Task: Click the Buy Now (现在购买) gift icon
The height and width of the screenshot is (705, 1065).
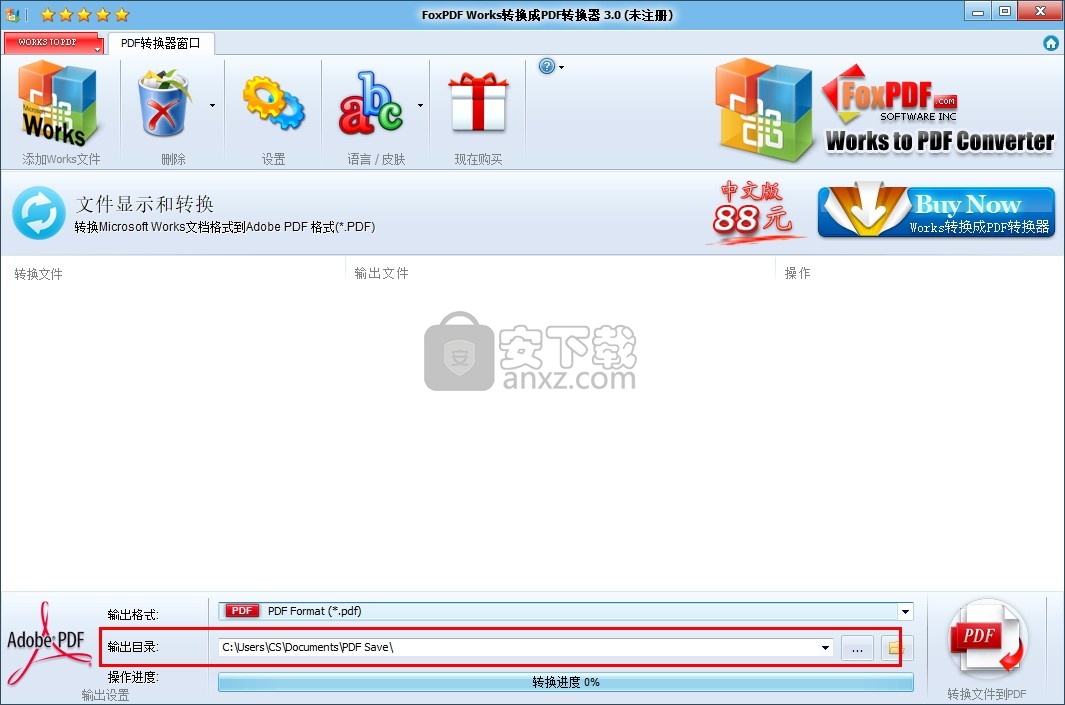Action: pyautogui.click(x=478, y=102)
